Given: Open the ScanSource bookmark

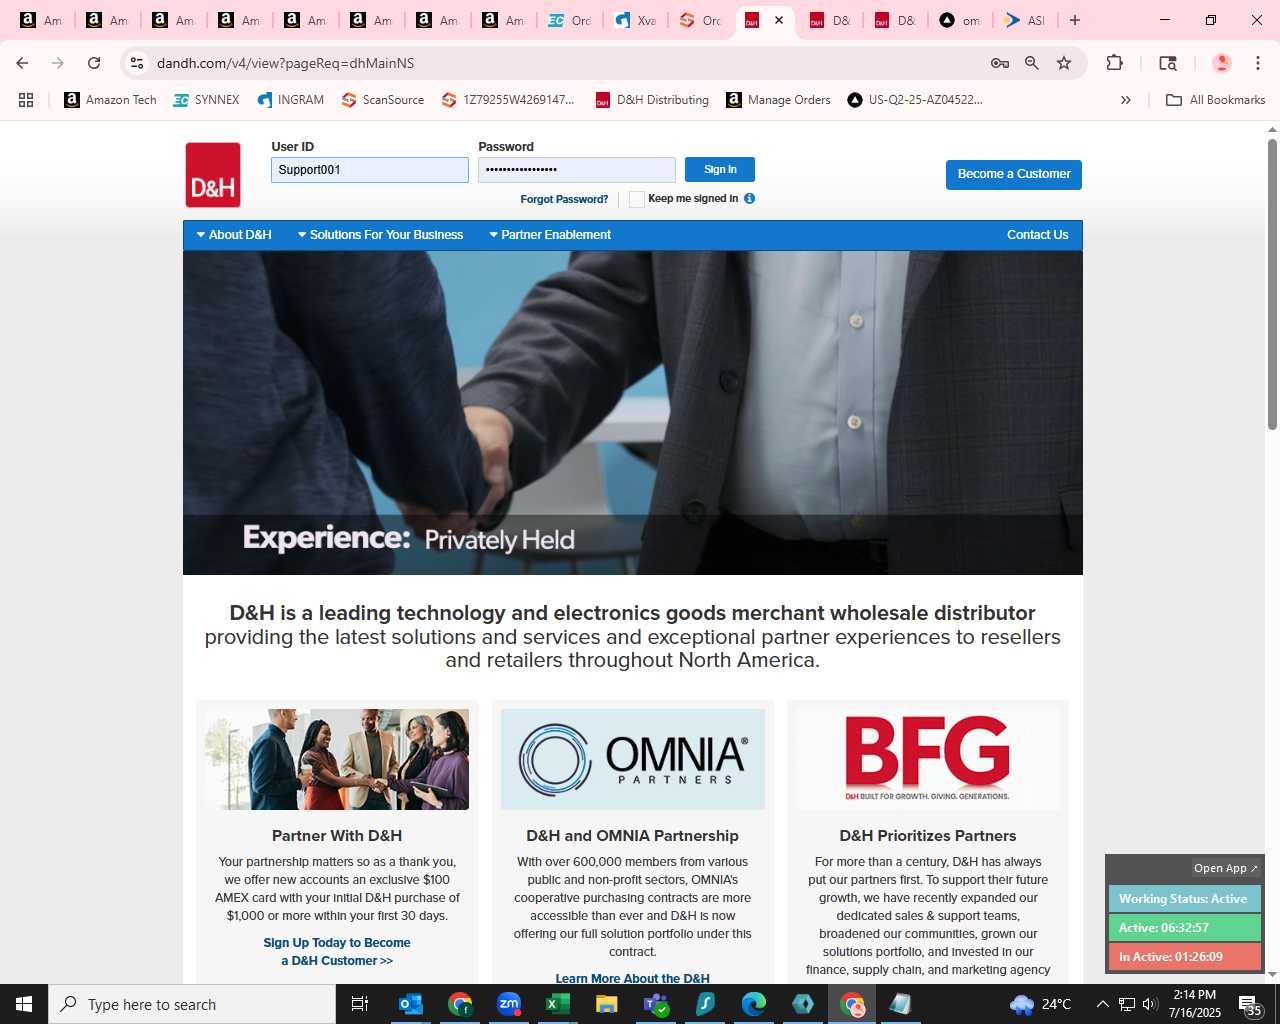Looking at the screenshot, I should [383, 100].
